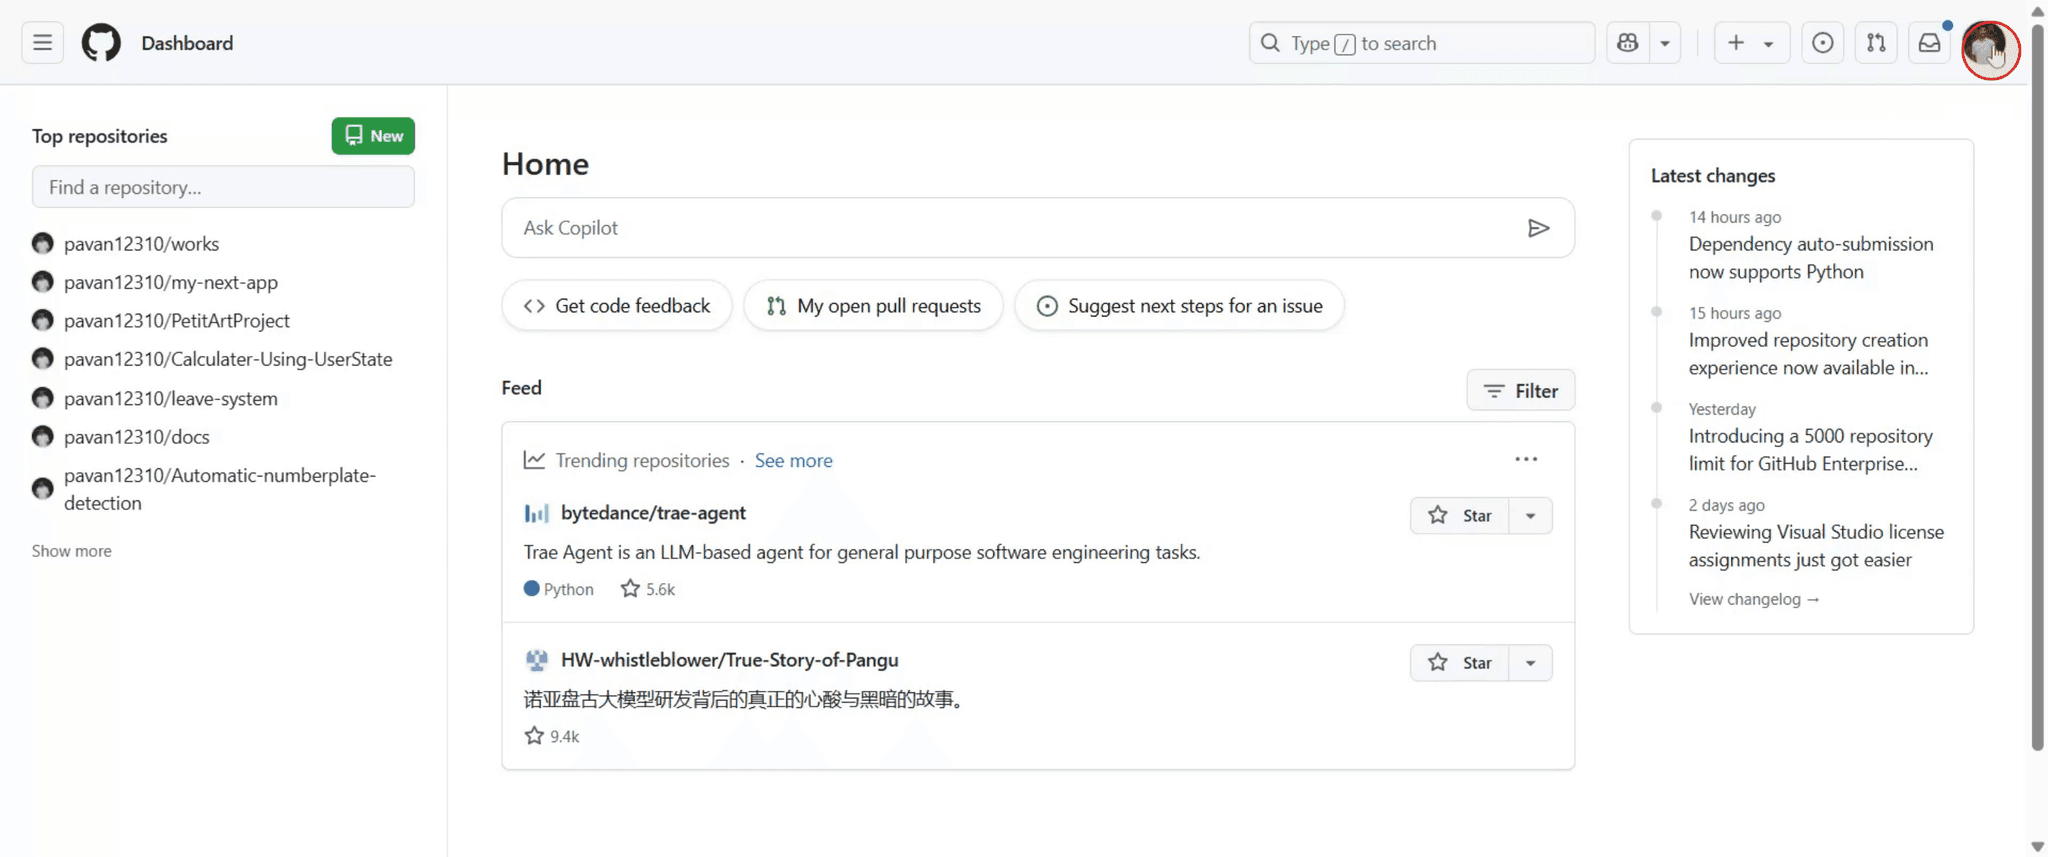Open the pavan12310/docs repository
2048x857 pixels.
point(137,437)
